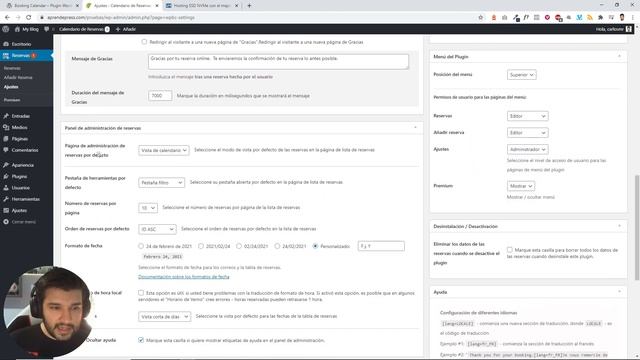
Task: Toggle delete booking data on deactivation checkbox
Action: 510,249
